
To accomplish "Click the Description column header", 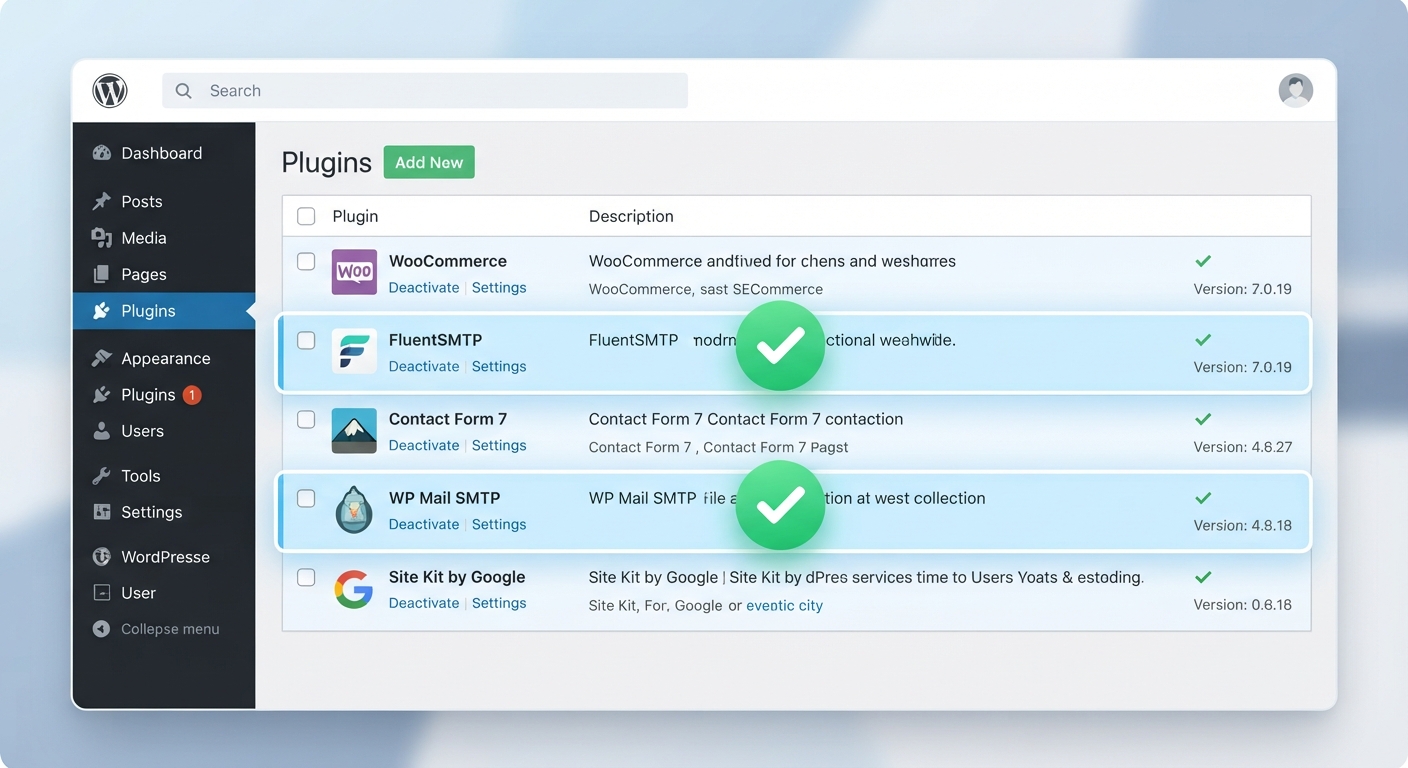I will [631, 216].
